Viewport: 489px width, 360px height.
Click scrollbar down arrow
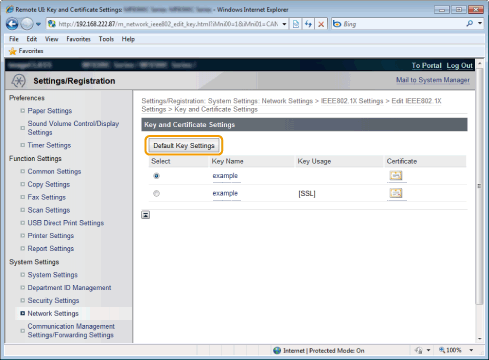pyautogui.click(x=480, y=339)
